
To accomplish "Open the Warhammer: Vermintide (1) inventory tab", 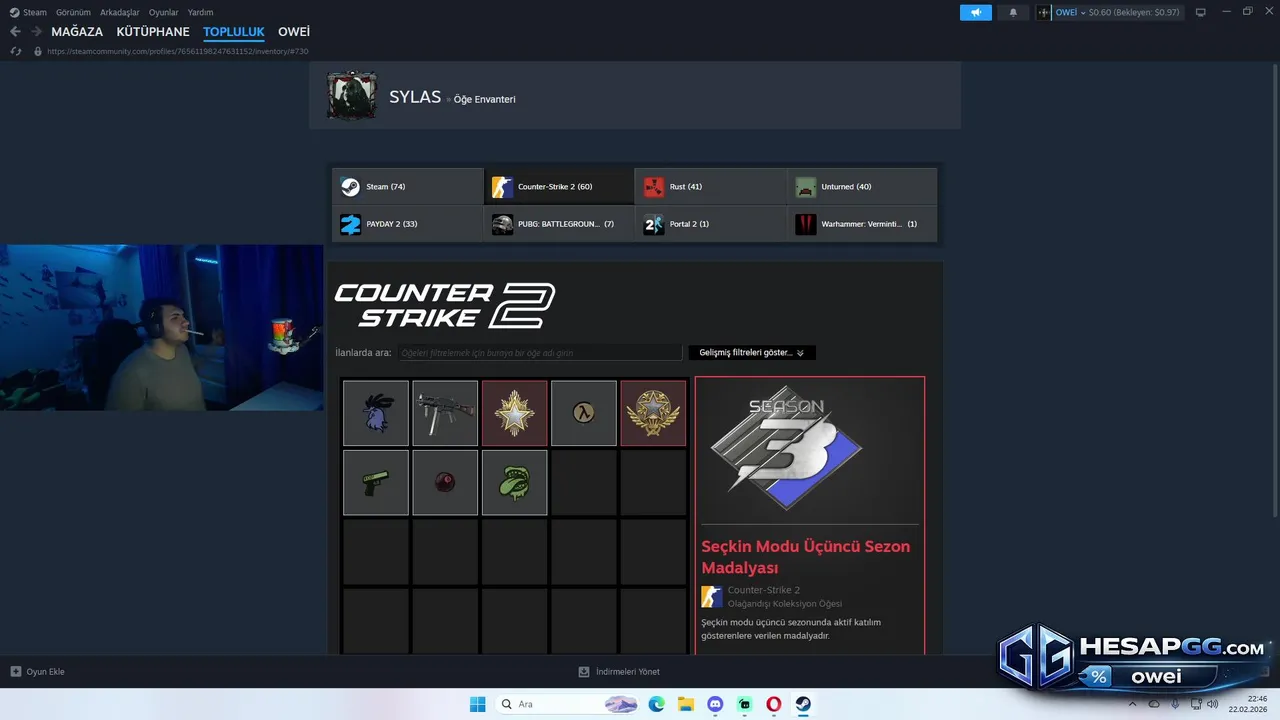I will 862,224.
